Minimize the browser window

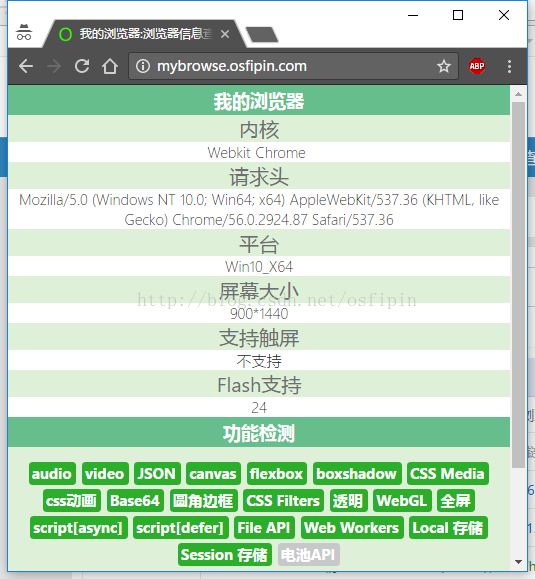tap(413, 15)
